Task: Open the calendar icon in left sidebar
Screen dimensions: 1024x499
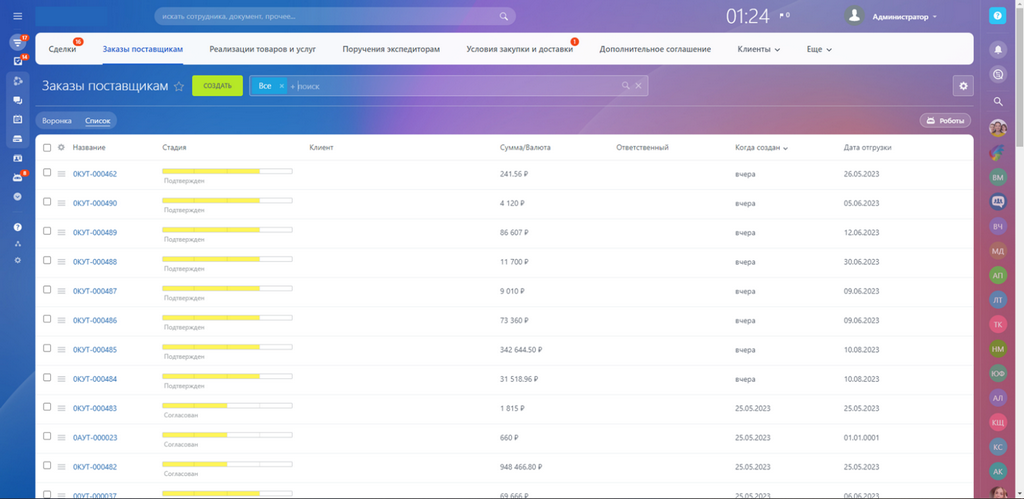Action: pos(18,120)
